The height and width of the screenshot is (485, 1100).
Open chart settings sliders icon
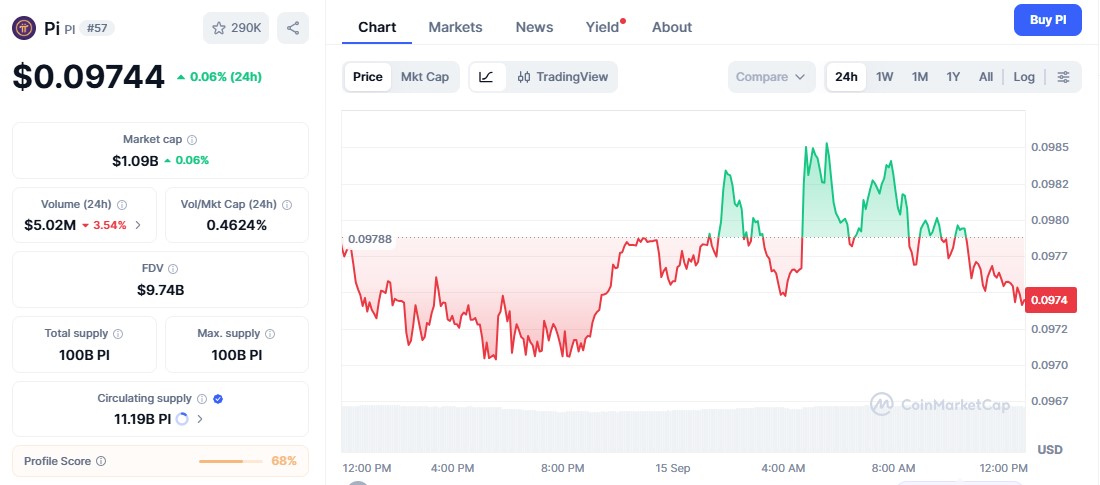(x=1064, y=77)
